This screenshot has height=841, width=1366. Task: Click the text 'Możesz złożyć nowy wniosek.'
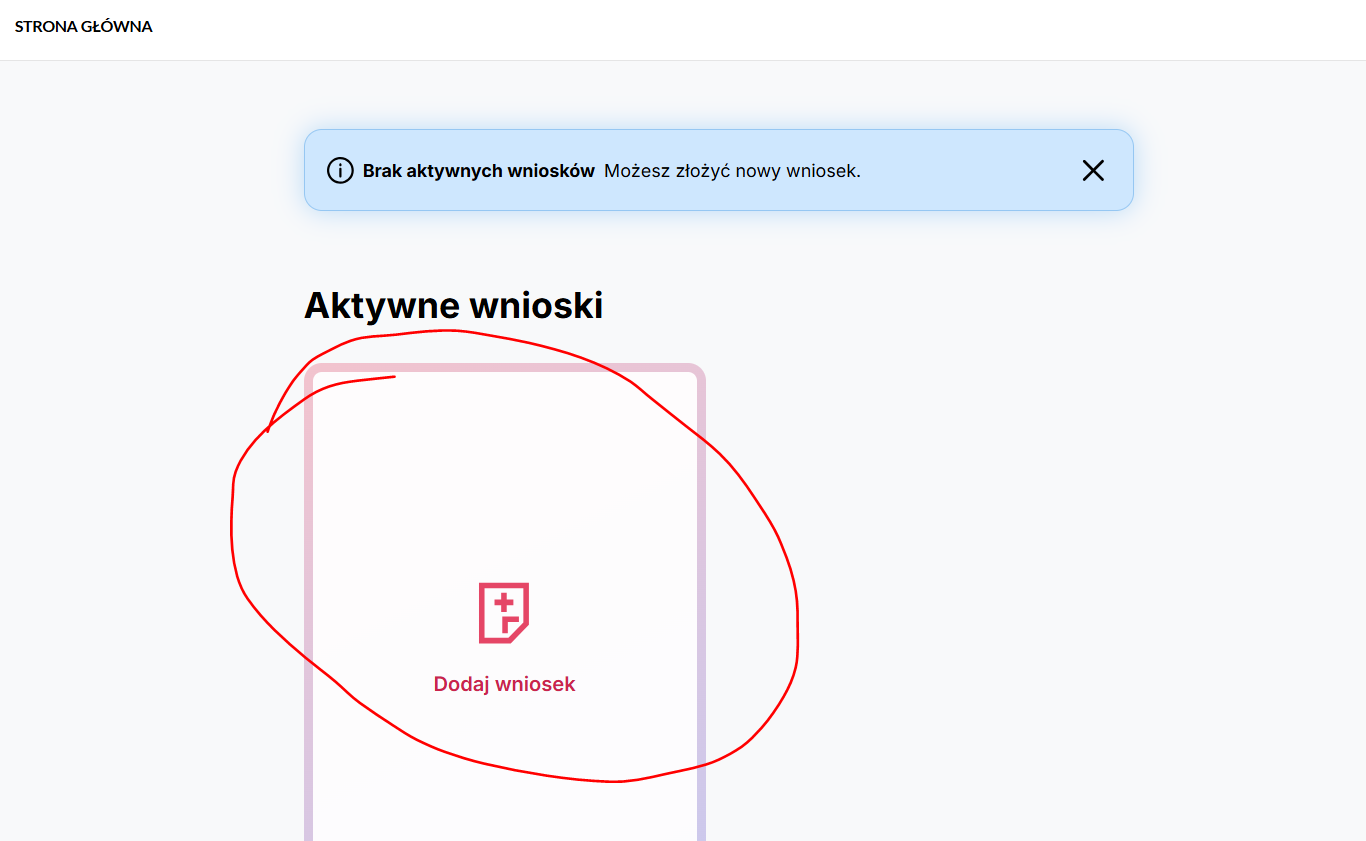732,171
